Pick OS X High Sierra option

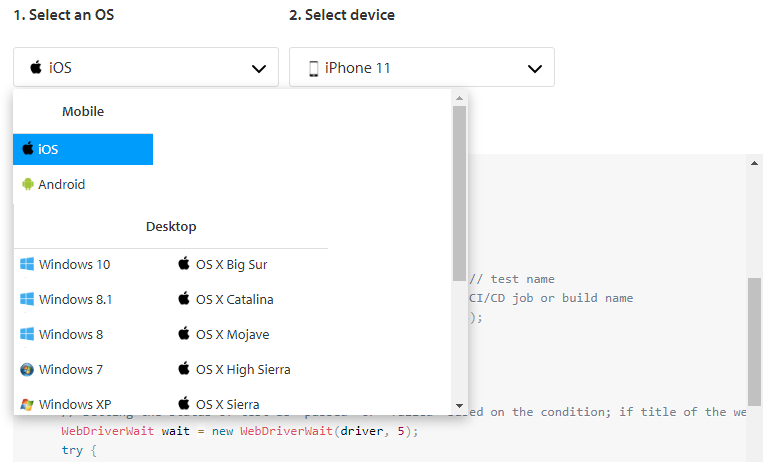[234, 369]
